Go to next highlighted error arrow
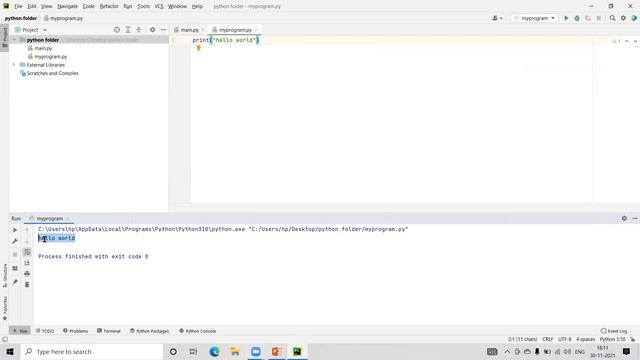 (x=635, y=41)
